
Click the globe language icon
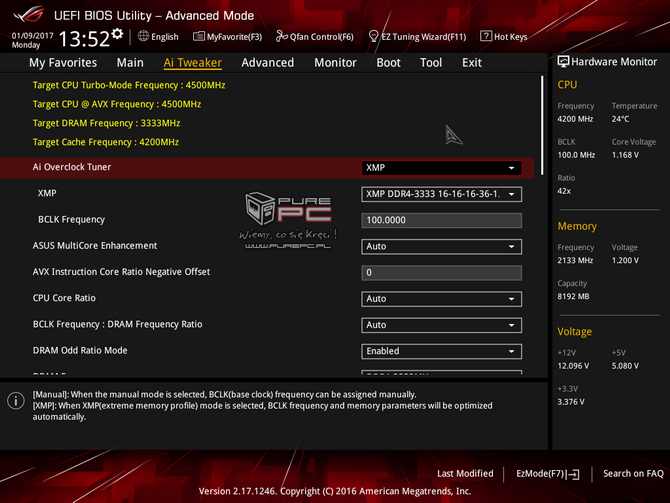click(x=143, y=36)
